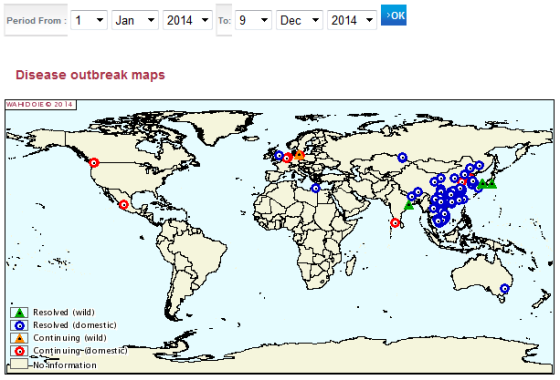Click the orange triangle marker in Germany
The width and height of the screenshot is (560, 380).
[x=299, y=155]
